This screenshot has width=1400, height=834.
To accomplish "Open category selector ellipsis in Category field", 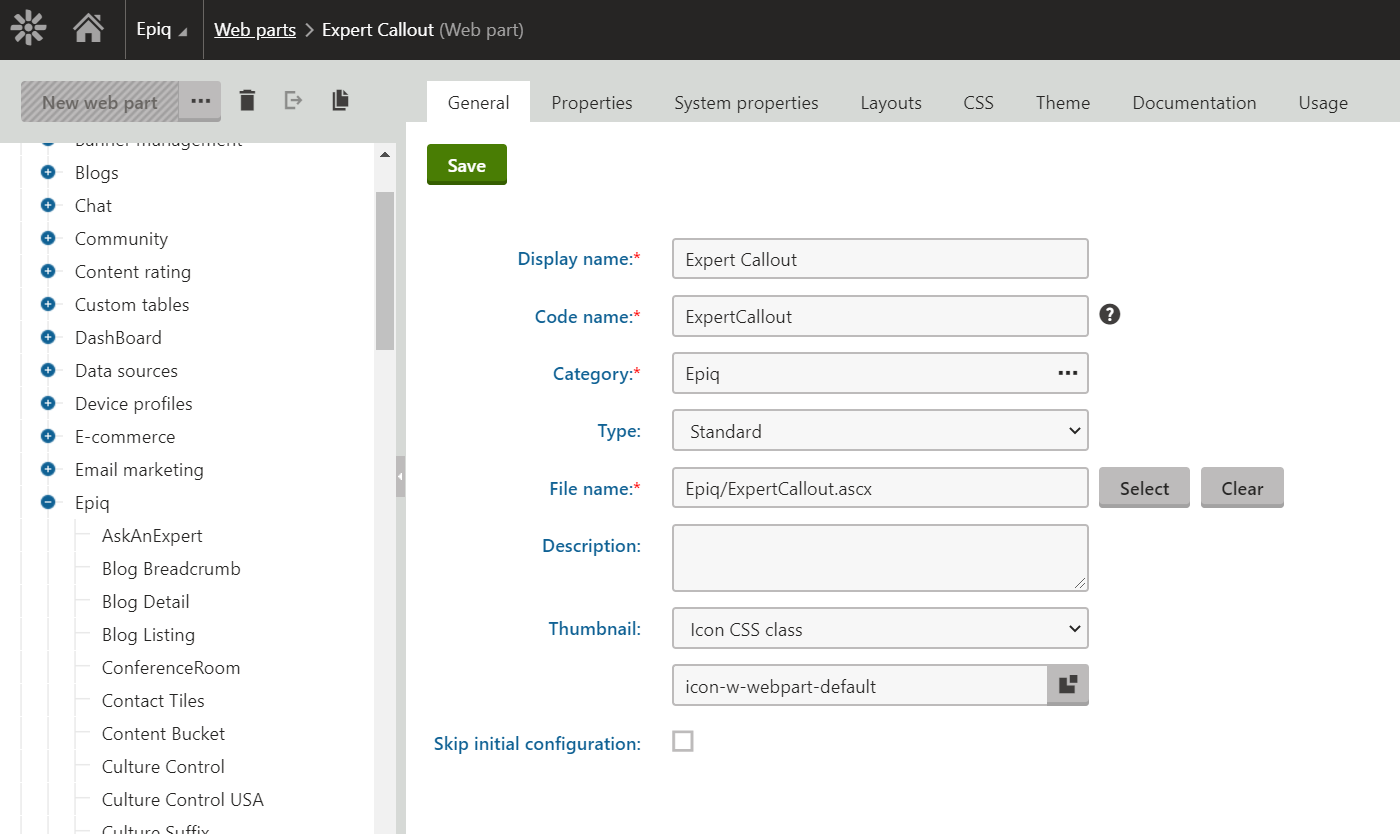I will pyautogui.click(x=1067, y=373).
